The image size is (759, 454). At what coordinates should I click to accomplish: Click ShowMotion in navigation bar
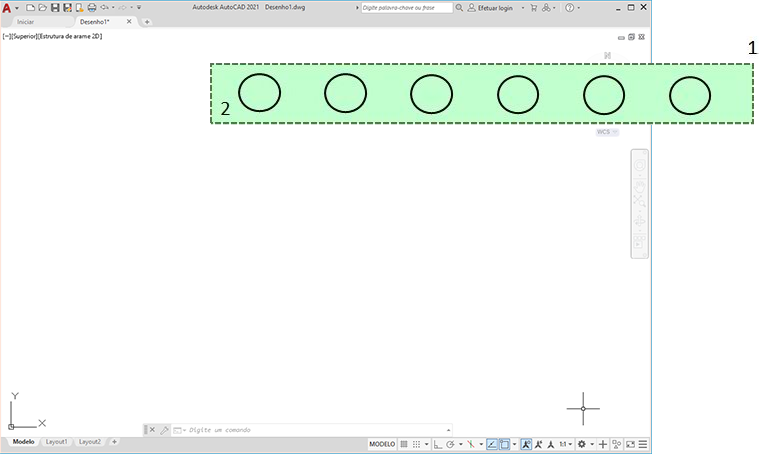click(x=639, y=242)
